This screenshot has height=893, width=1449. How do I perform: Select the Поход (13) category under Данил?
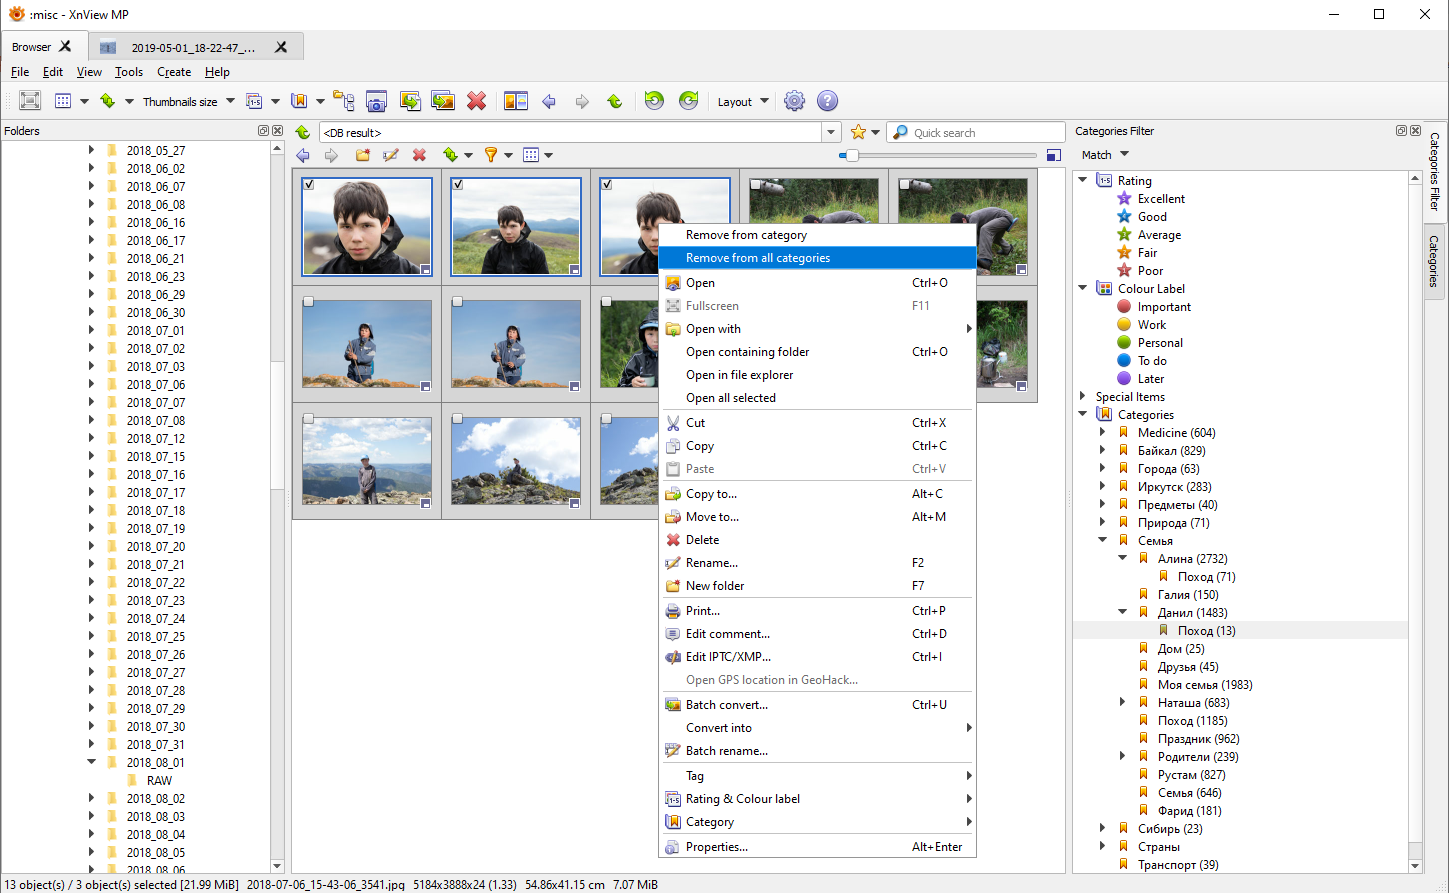click(x=1206, y=631)
